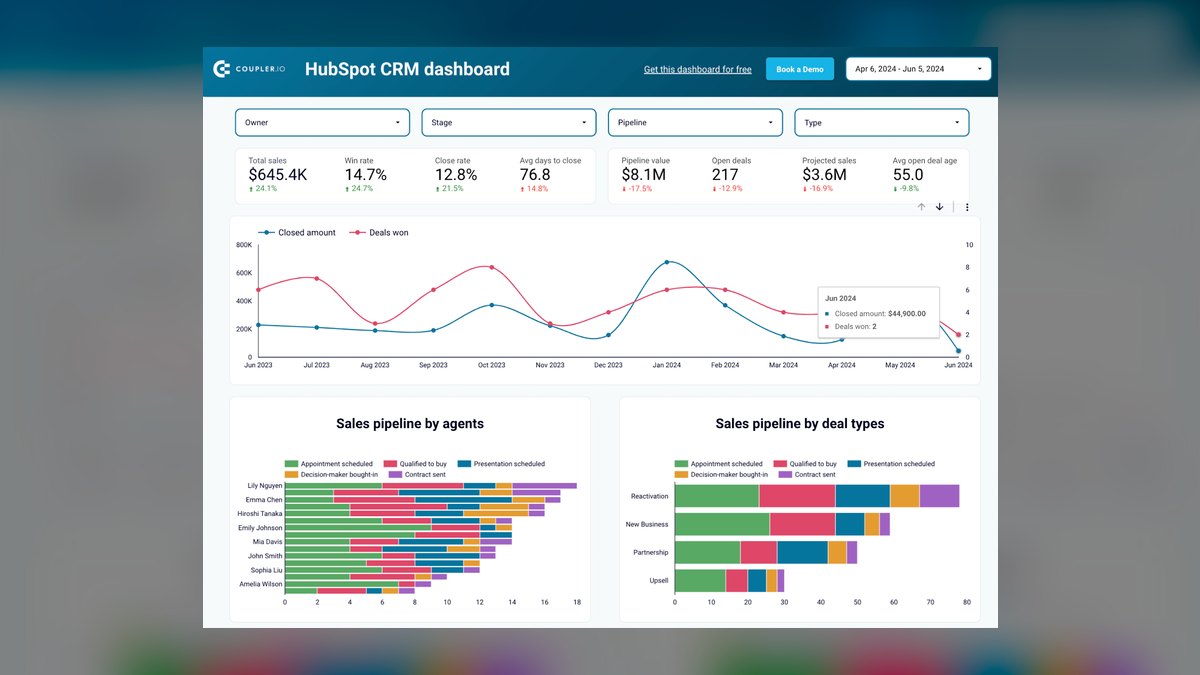Click the Projected sales value $3.6M
The image size is (1200, 675).
[x=825, y=174]
